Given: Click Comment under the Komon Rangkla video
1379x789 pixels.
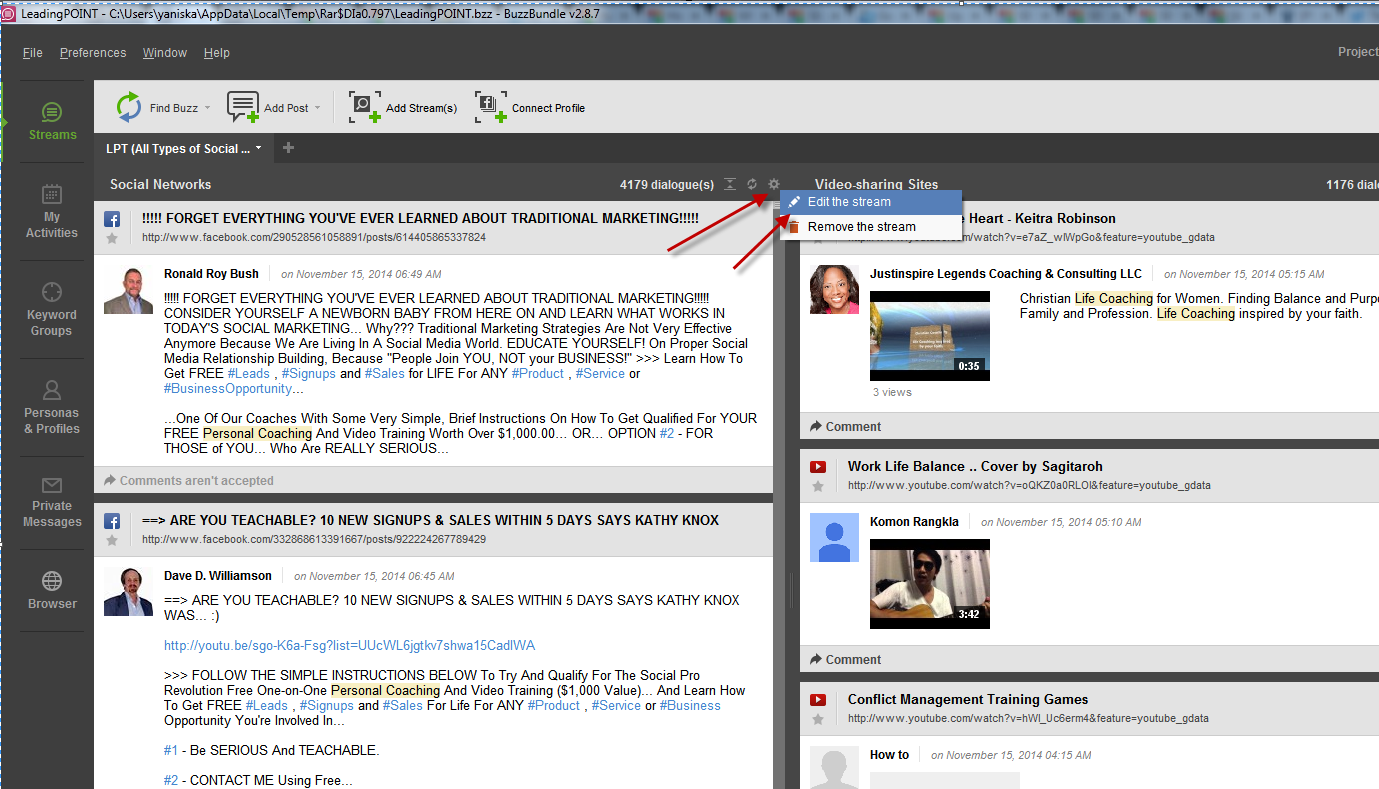Looking at the screenshot, I should [x=845, y=660].
